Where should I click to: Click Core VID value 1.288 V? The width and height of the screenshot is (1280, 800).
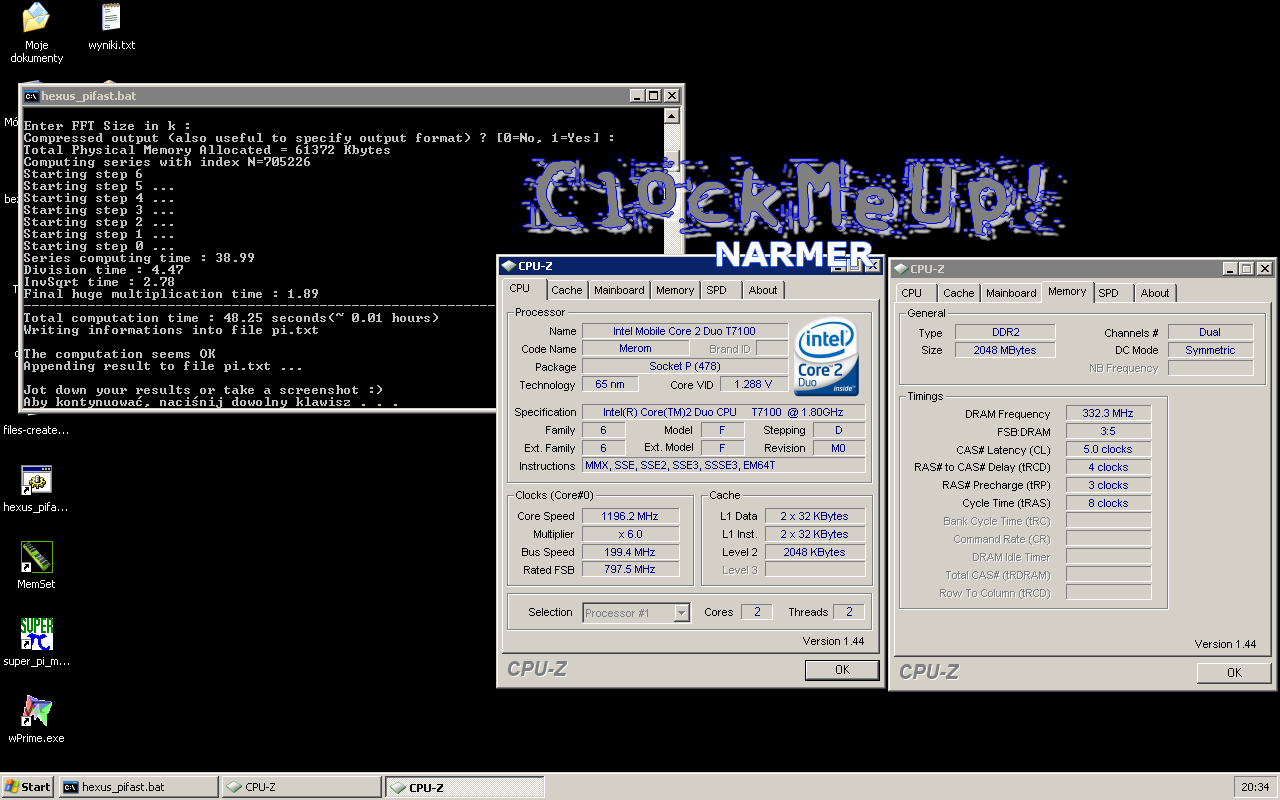pyautogui.click(x=753, y=385)
